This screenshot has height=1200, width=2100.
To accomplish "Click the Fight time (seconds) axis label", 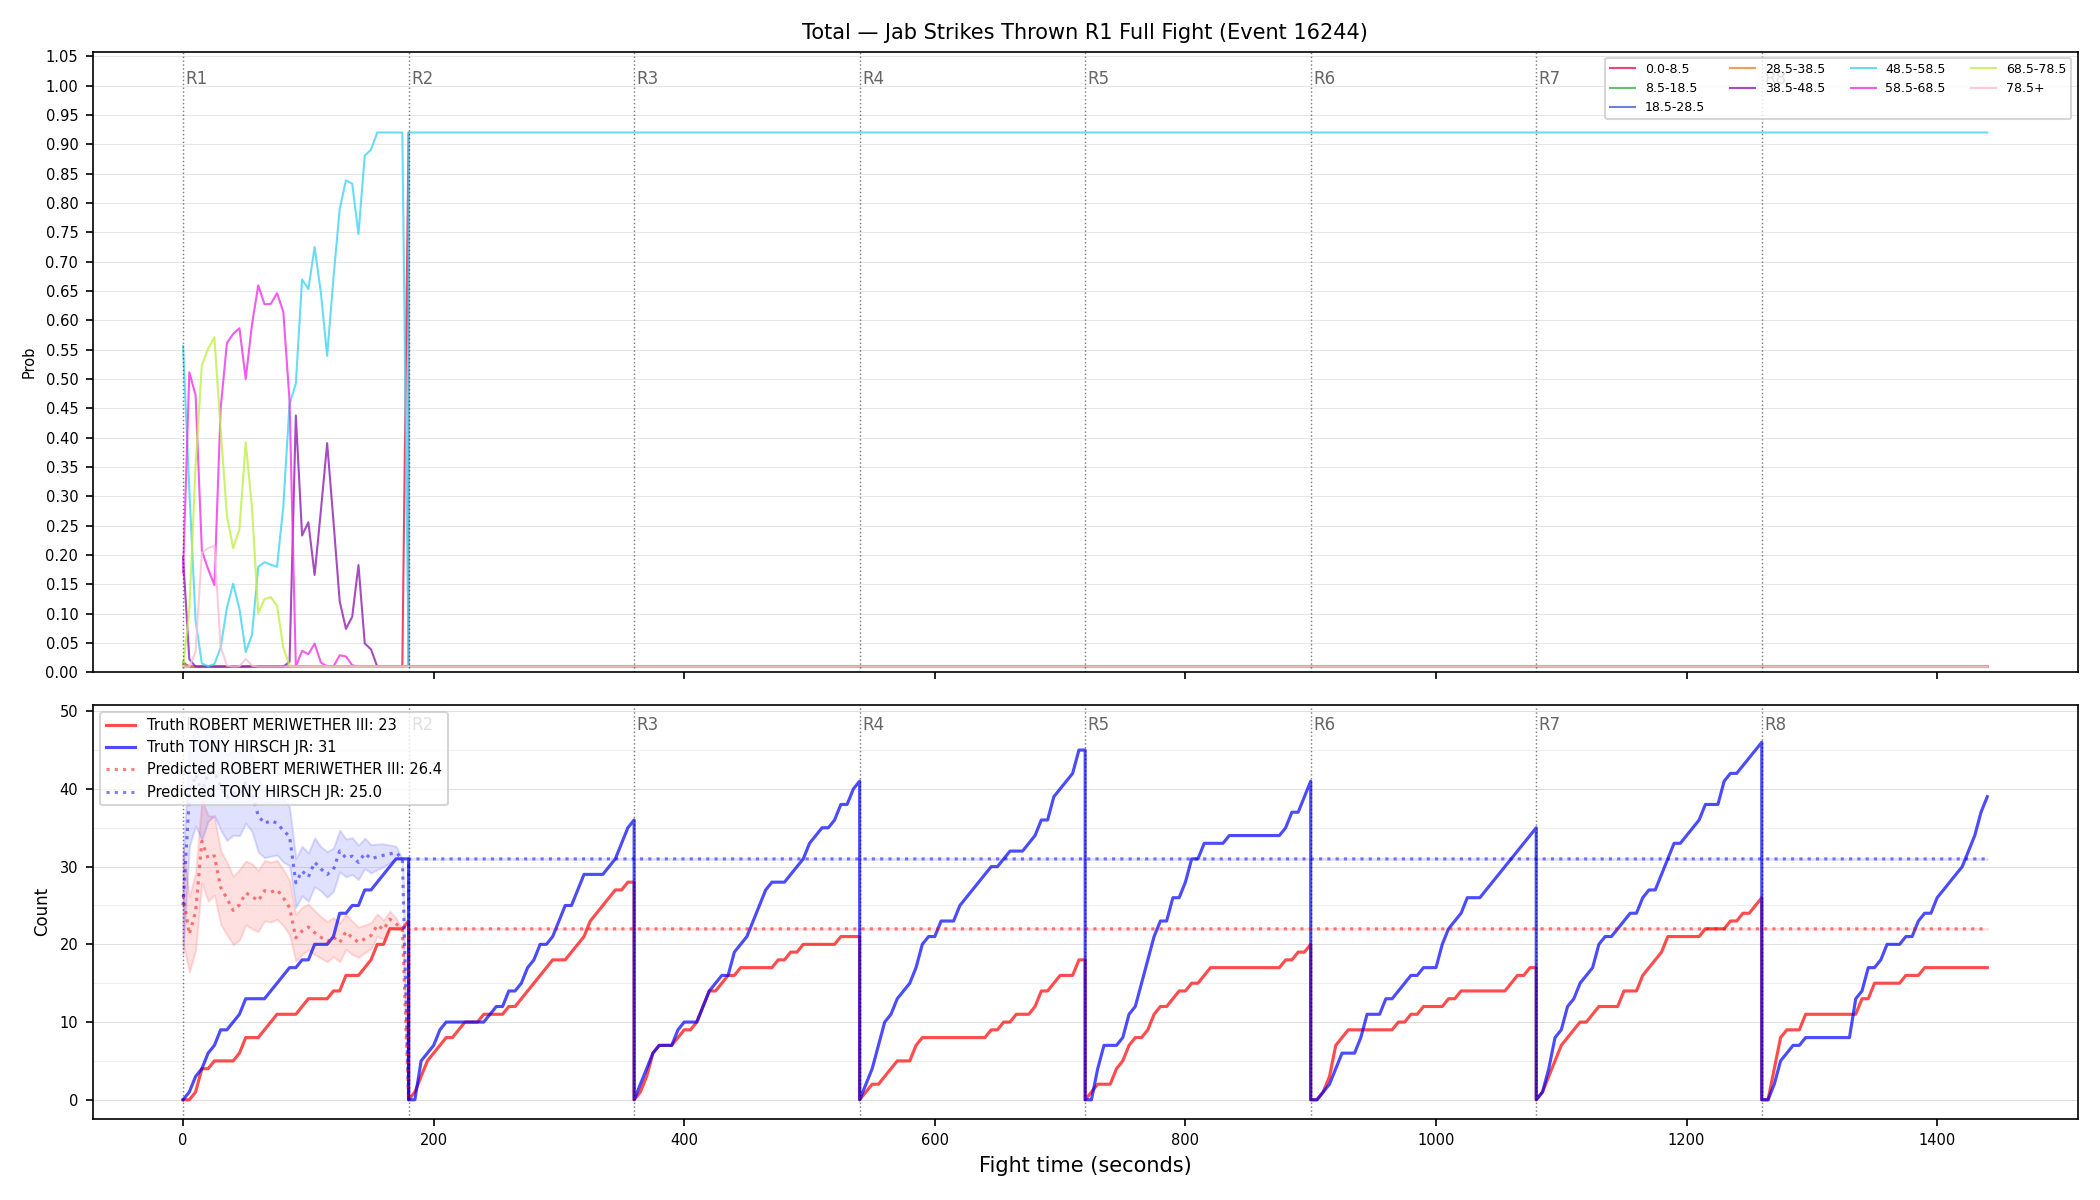I will (1085, 1165).
